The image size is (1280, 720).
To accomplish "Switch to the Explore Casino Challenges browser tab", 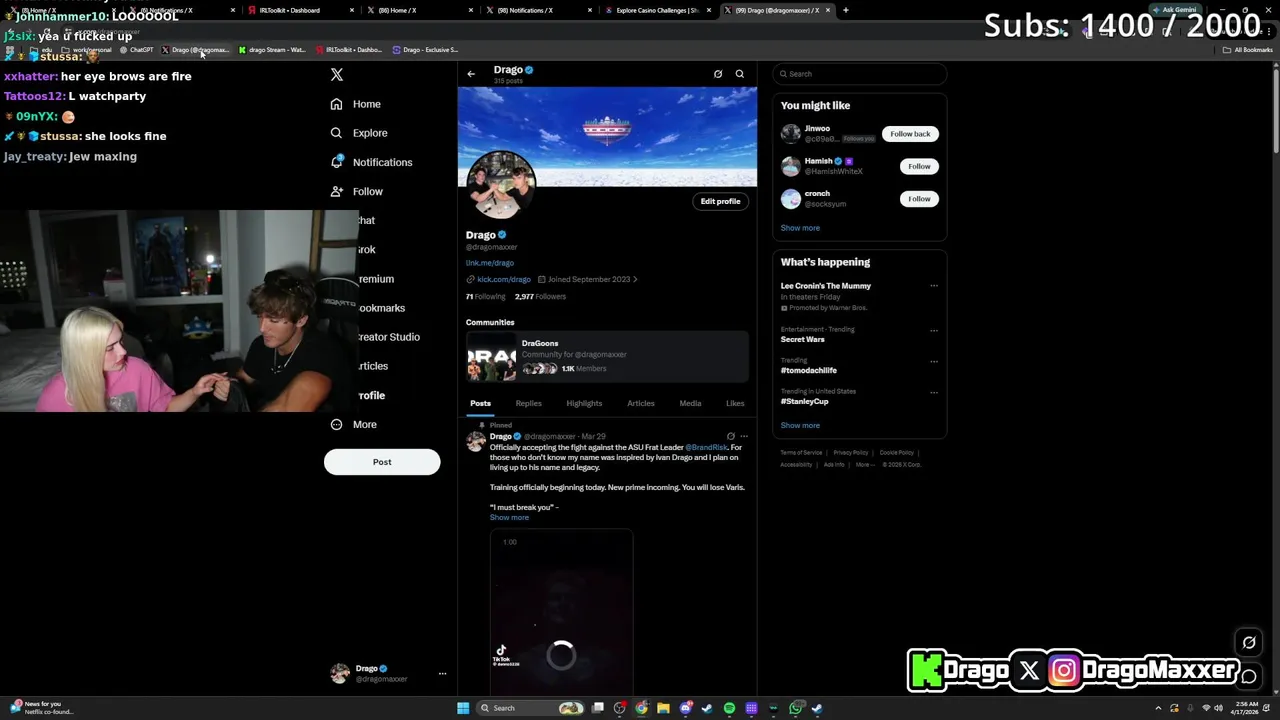I will point(656,10).
